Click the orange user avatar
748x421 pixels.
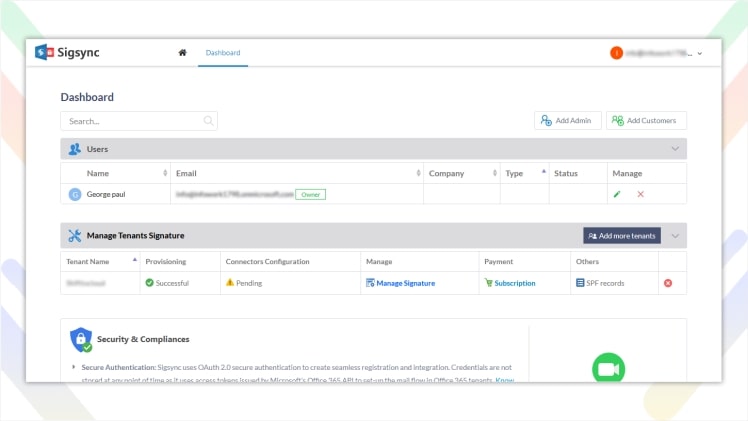(616, 53)
